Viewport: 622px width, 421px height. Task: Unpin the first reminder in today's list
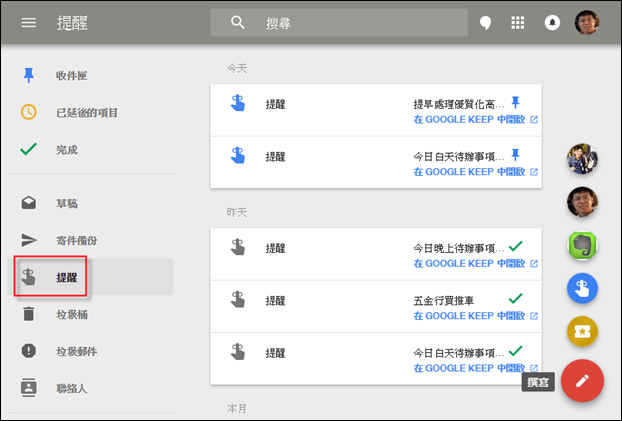515,102
